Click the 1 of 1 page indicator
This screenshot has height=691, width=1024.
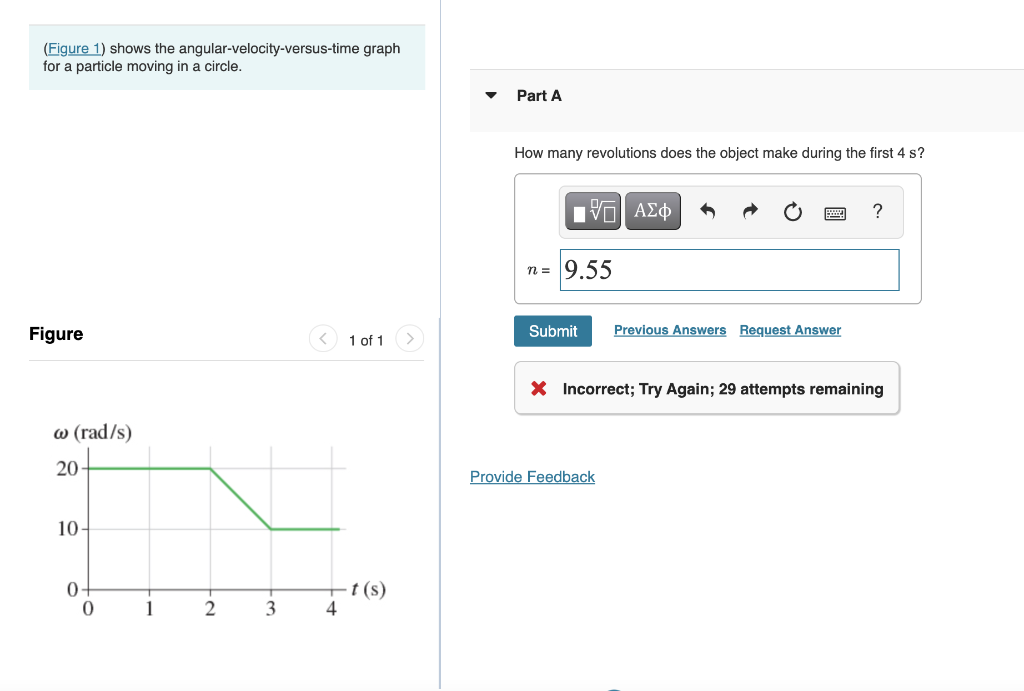(365, 340)
